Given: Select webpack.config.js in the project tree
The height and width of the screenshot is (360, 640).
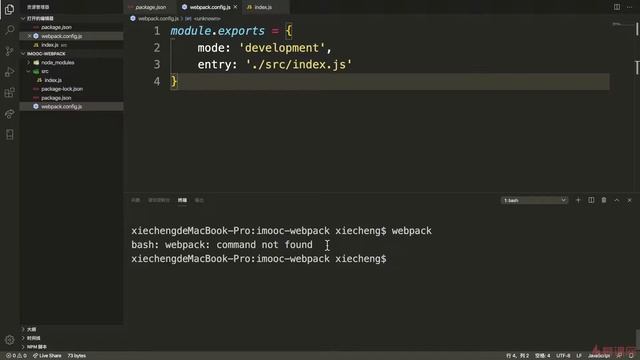Looking at the screenshot, I should click(71, 107).
